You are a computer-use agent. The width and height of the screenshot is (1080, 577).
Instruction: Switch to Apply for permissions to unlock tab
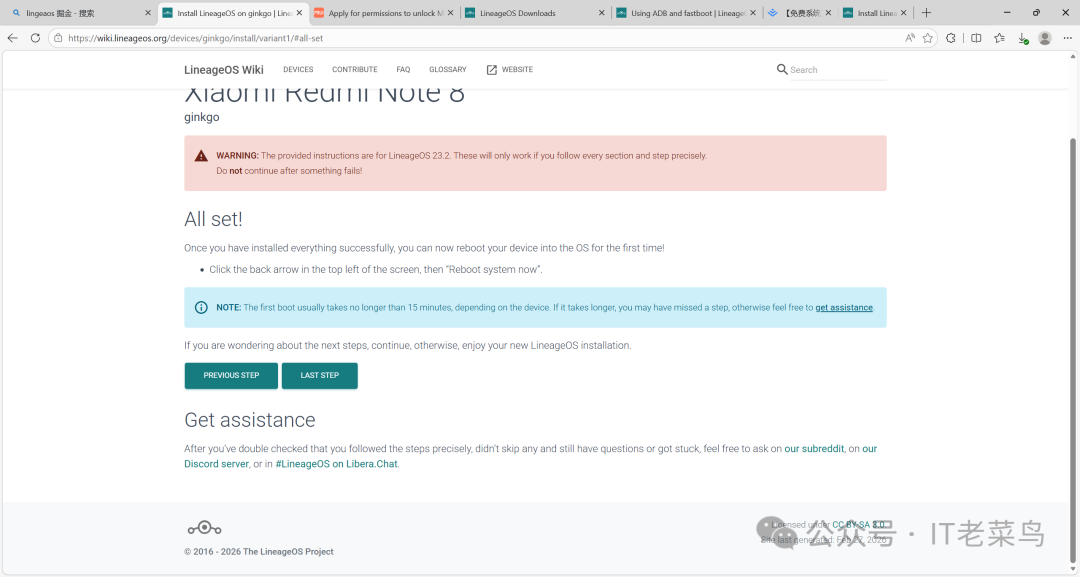(385, 13)
